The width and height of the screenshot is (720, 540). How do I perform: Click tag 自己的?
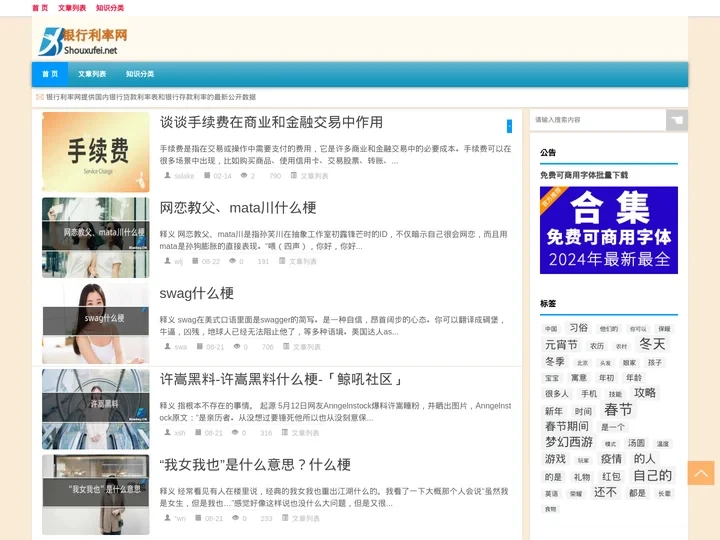(652, 475)
